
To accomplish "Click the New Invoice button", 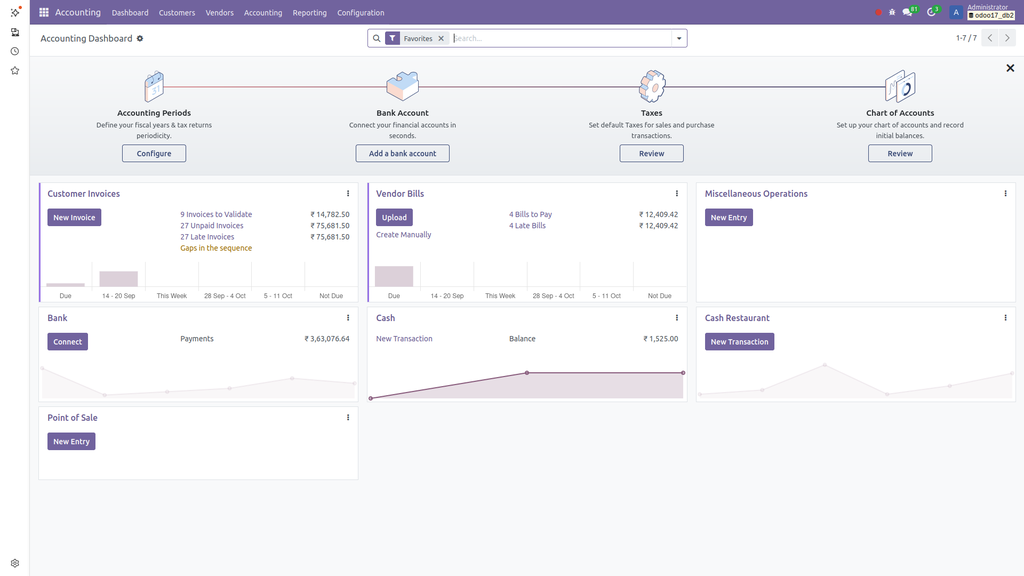I will pos(73,217).
